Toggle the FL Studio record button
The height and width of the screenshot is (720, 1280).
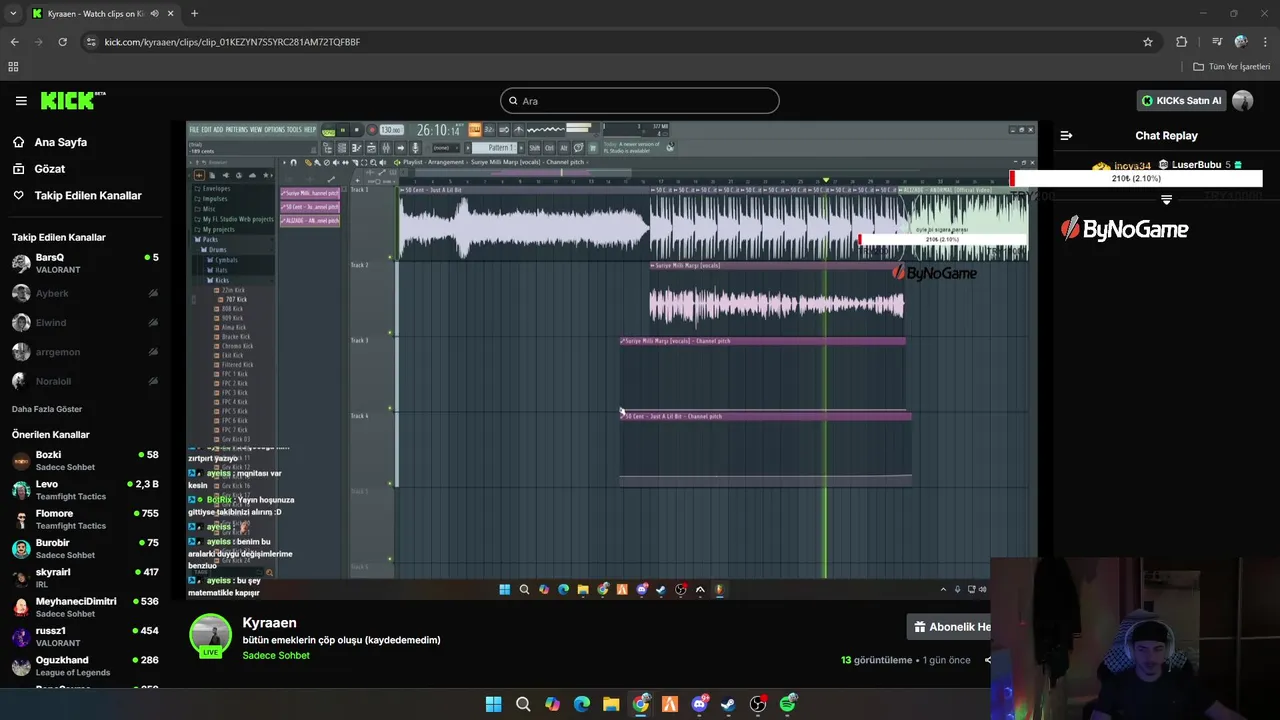[x=372, y=129]
